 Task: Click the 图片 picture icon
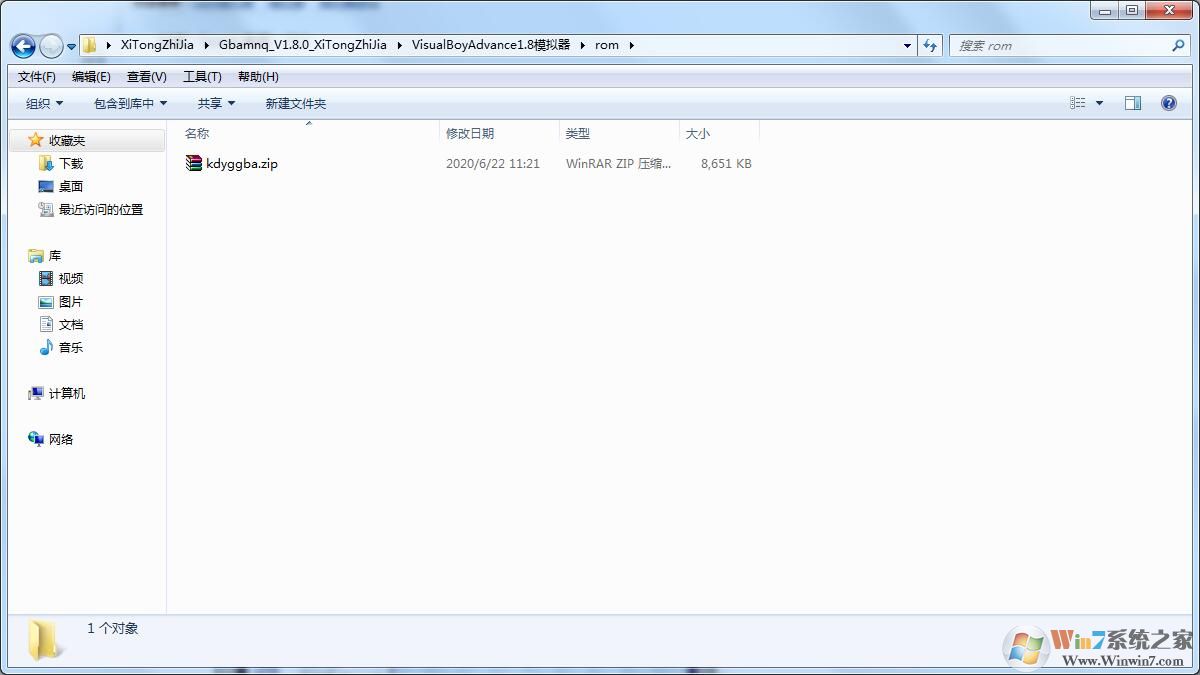(45, 302)
